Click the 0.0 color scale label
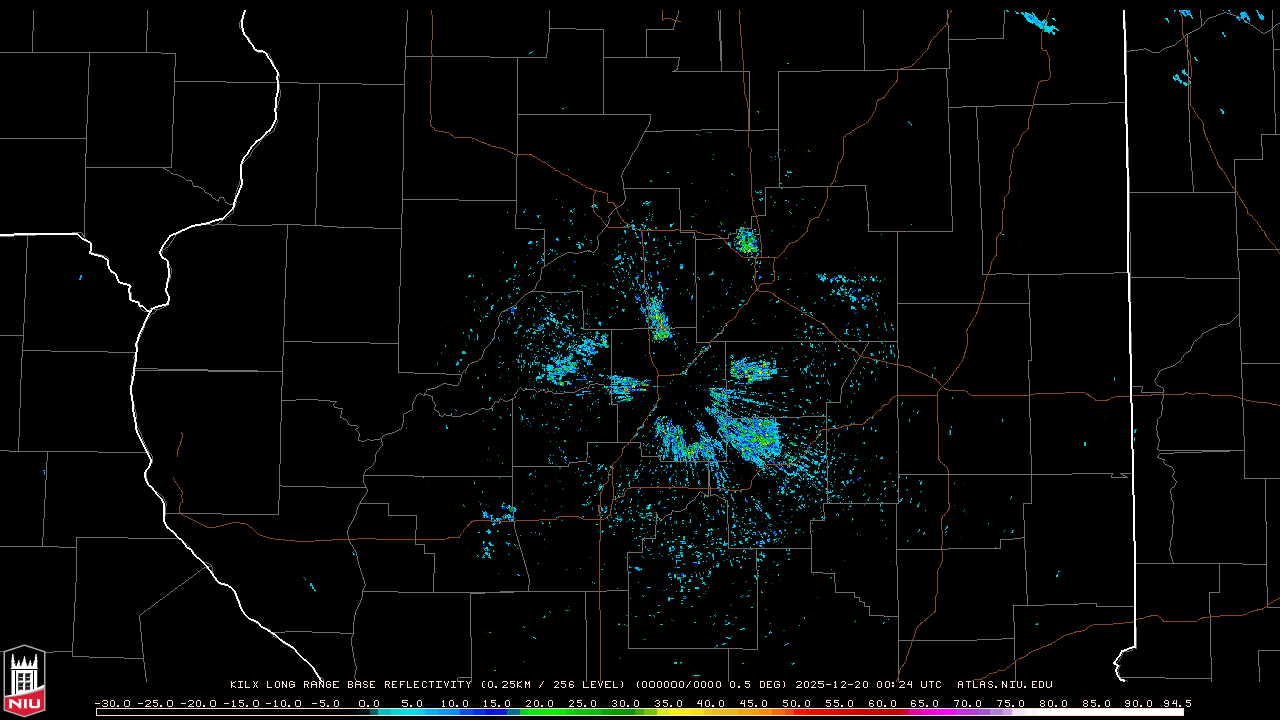The width and height of the screenshot is (1280, 720). point(369,703)
